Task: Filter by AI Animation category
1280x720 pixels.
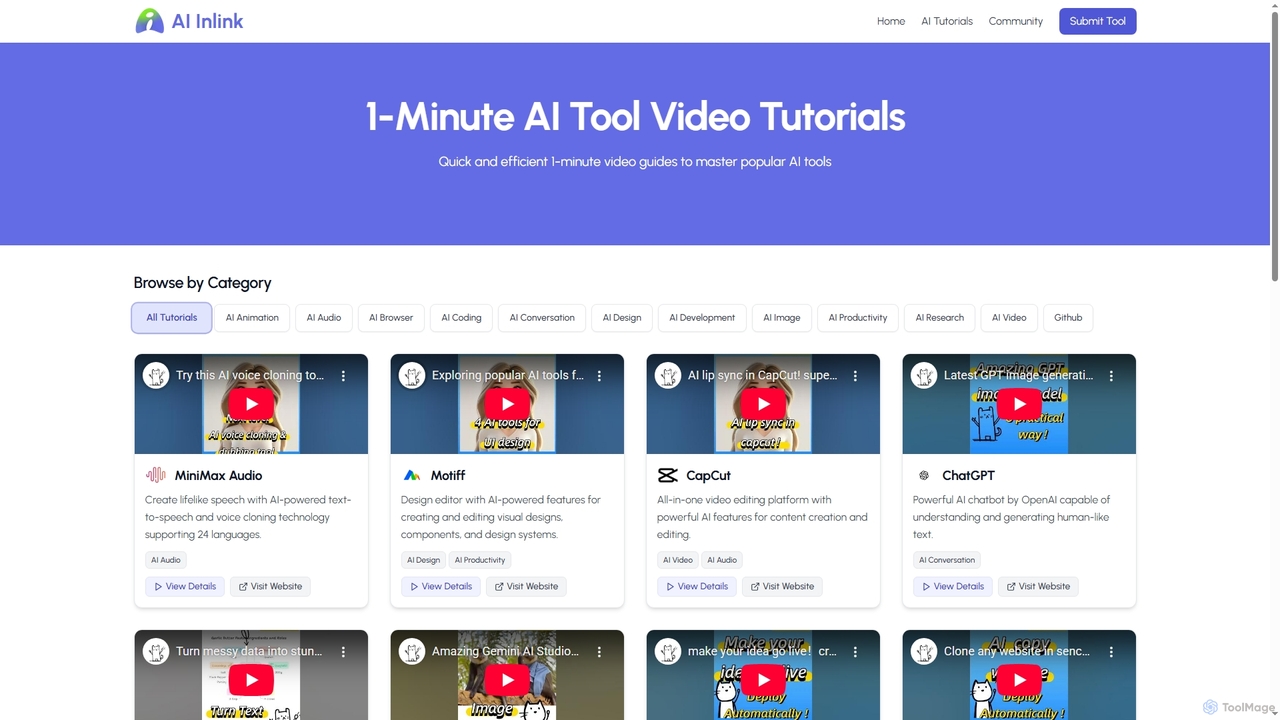Action: coord(252,318)
